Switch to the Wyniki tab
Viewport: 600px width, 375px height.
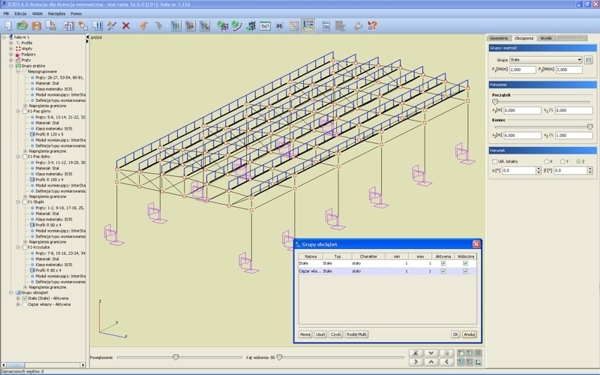[x=546, y=38]
